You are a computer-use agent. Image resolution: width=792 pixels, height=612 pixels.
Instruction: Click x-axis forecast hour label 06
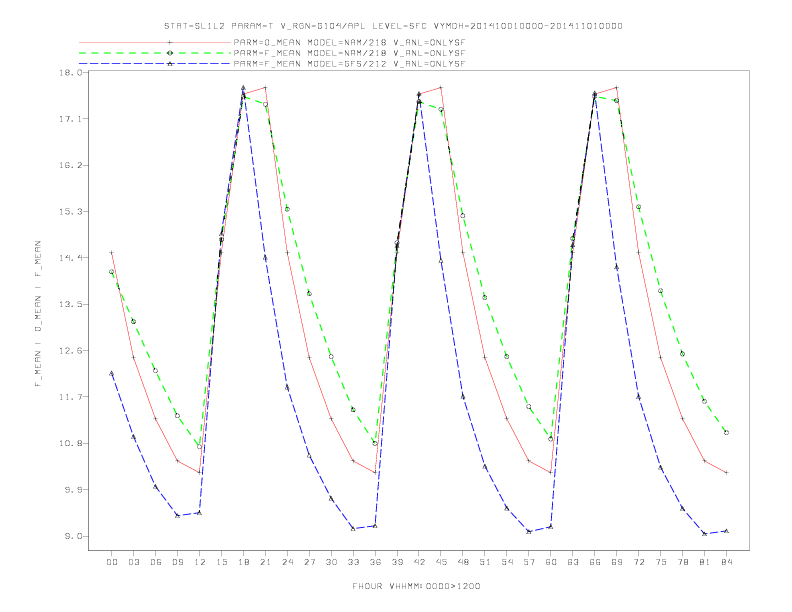point(156,562)
